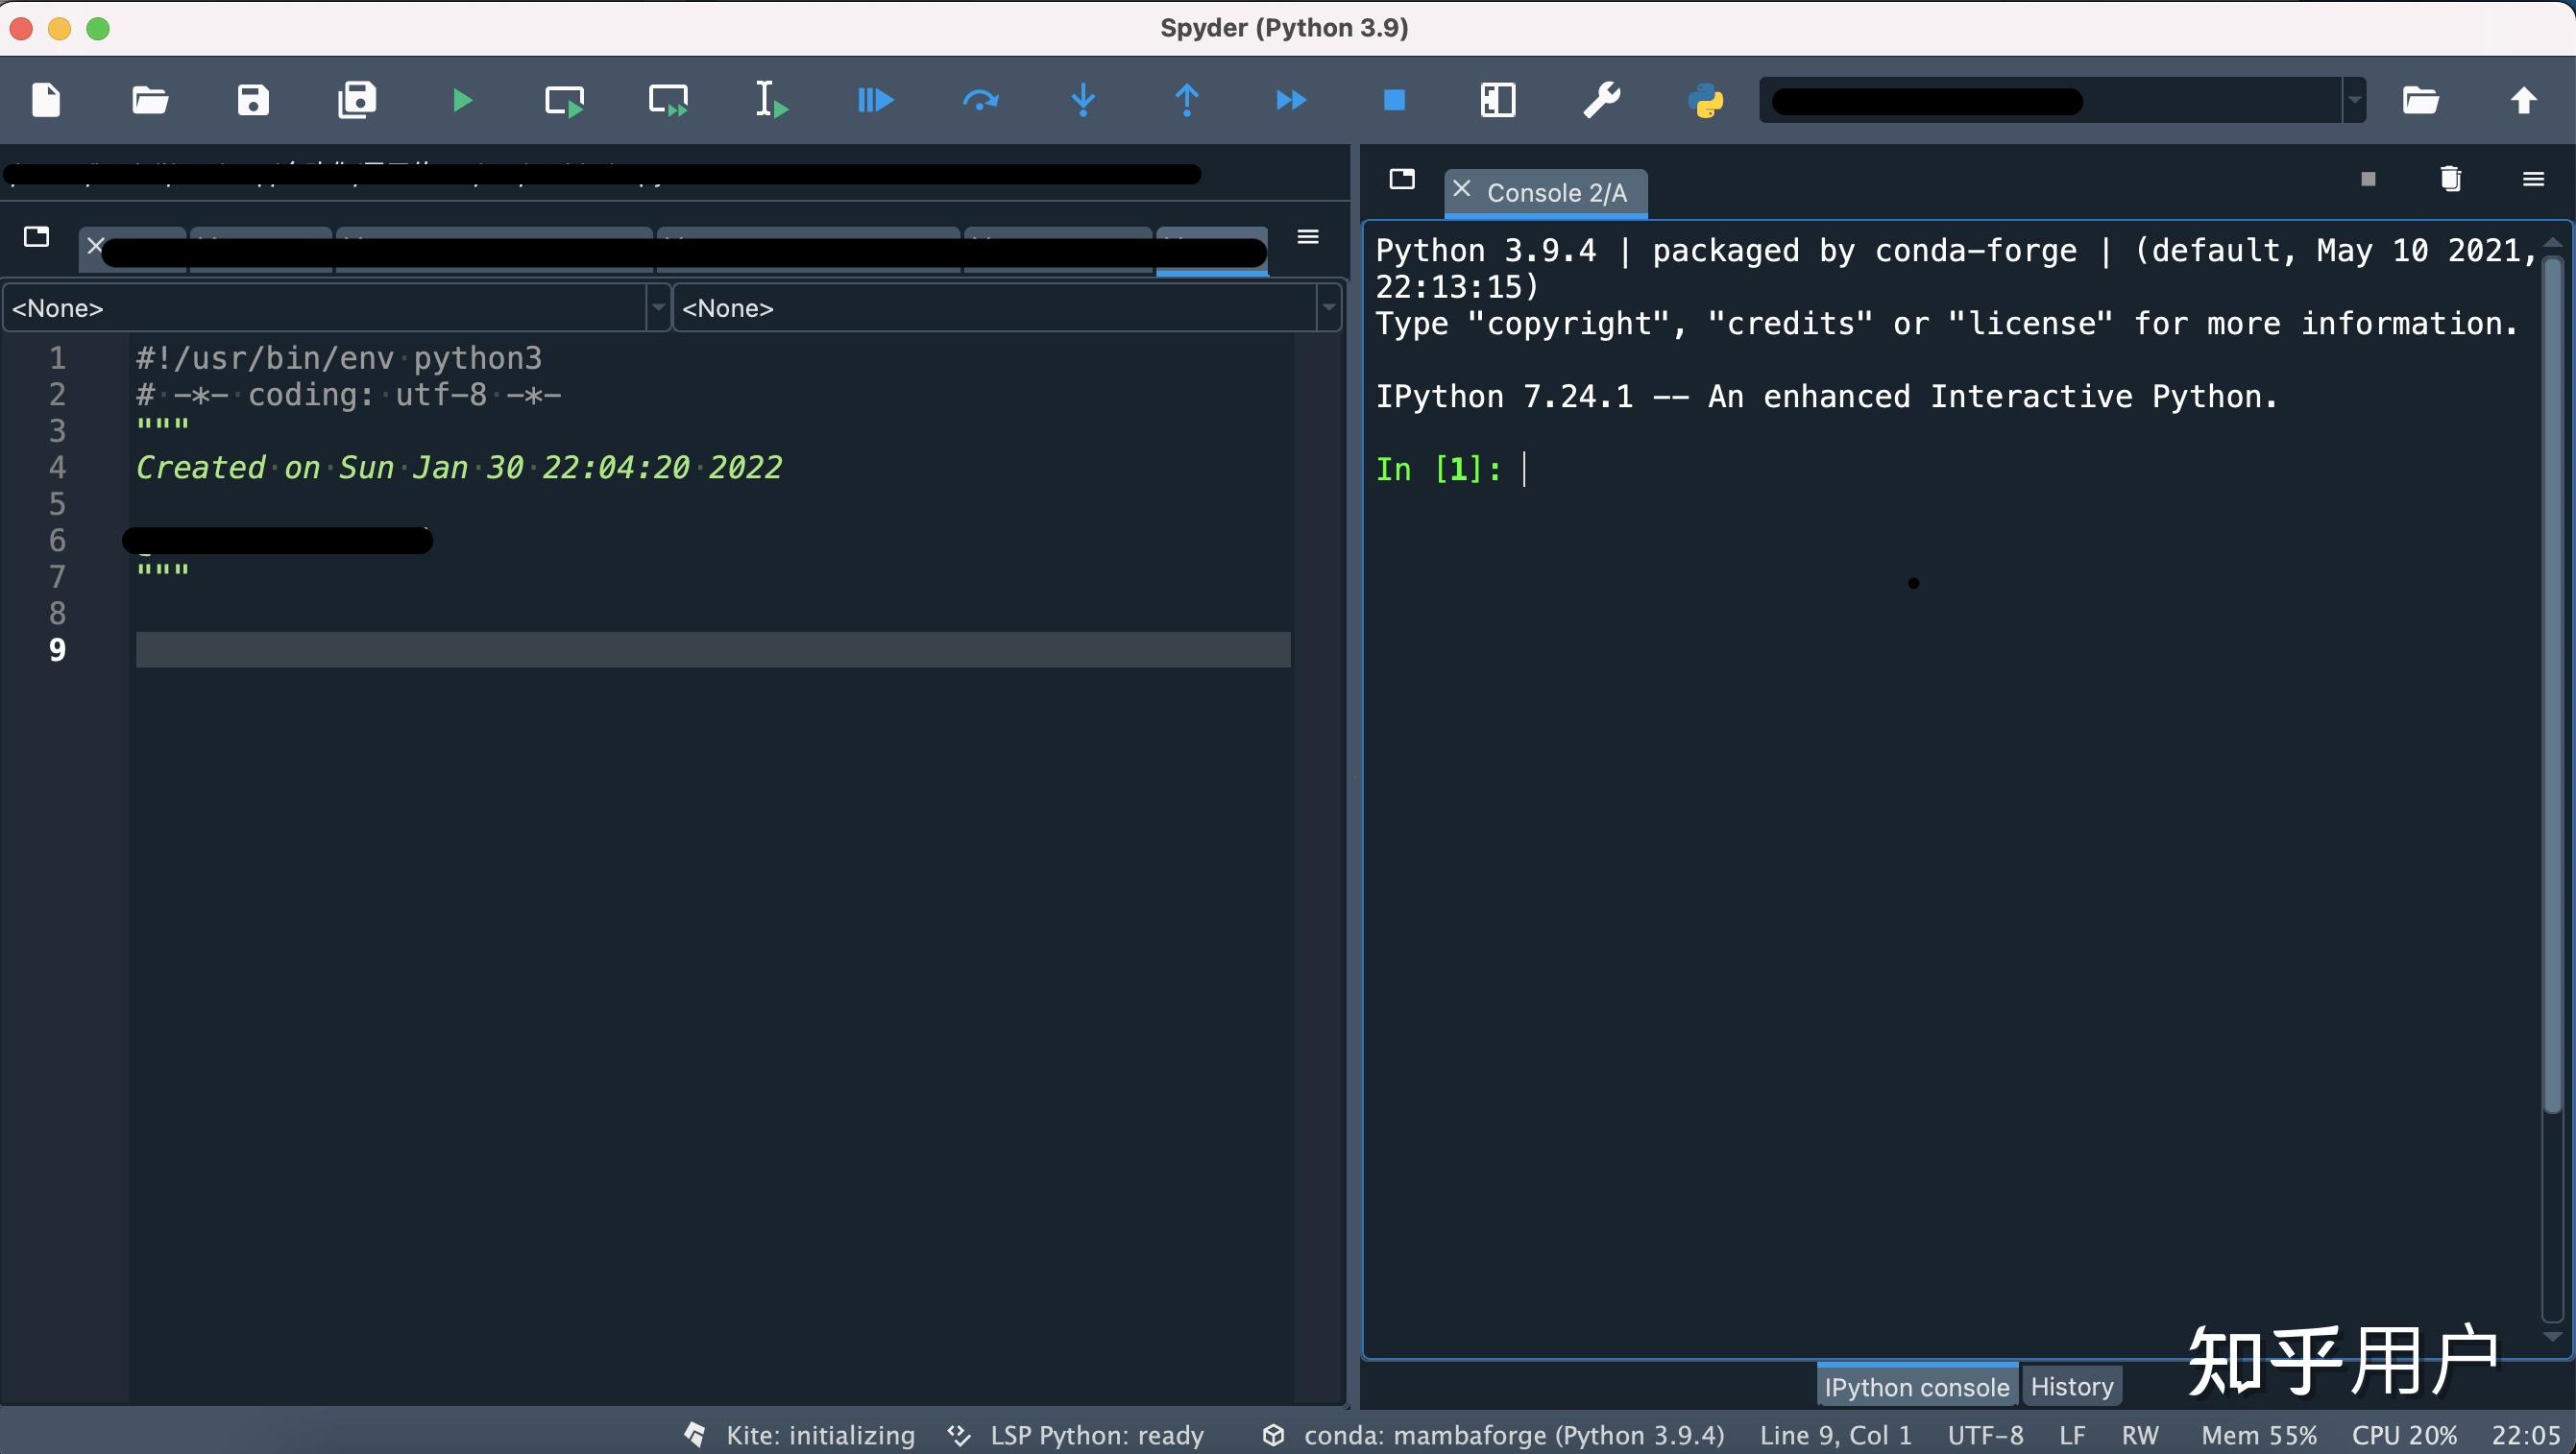Open the console browse tabs button
2576x1454 pixels.
1403,179
